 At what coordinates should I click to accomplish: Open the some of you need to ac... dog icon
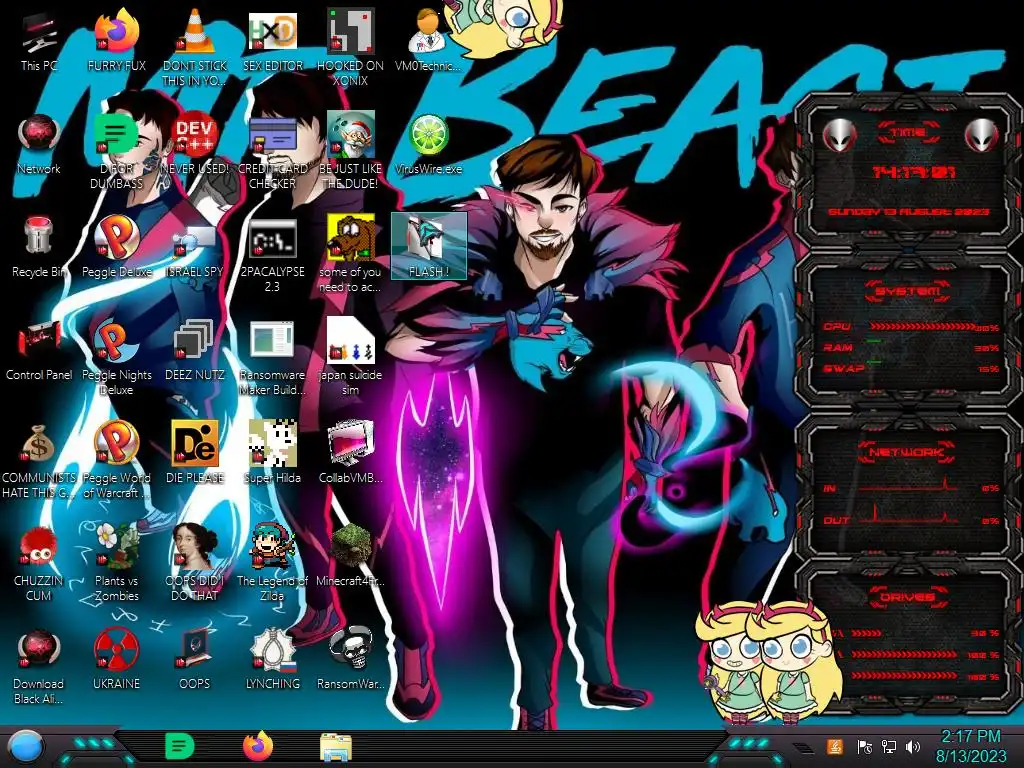click(350, 253)
